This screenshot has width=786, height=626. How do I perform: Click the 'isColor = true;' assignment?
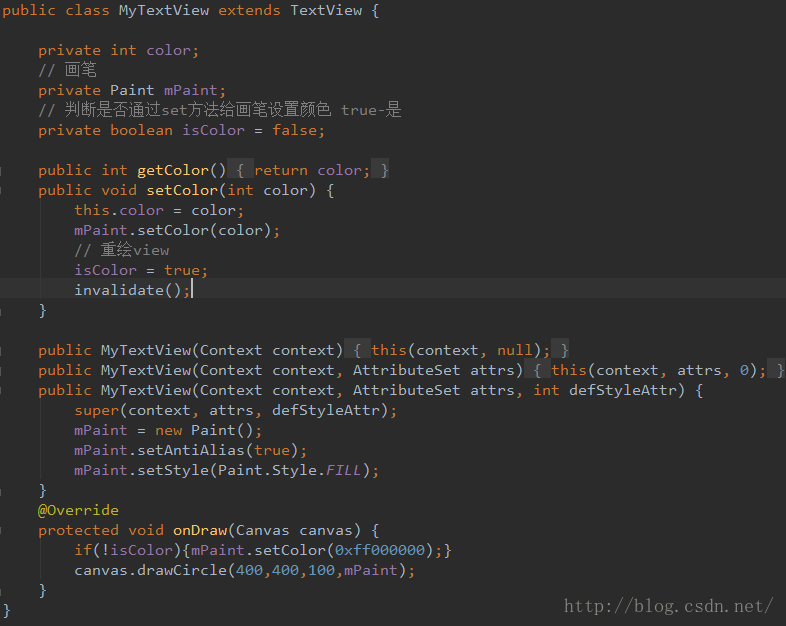click(x=141, y=271)
